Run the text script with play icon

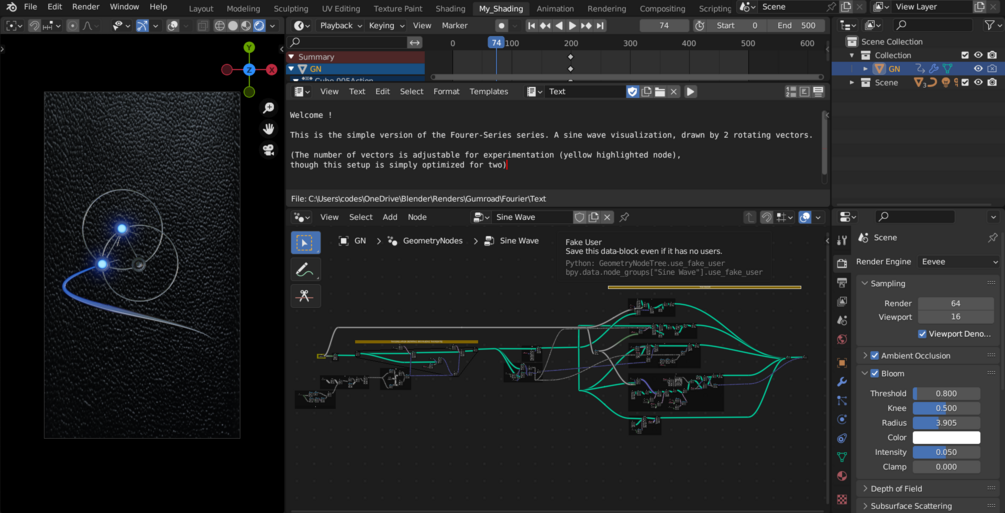[690, 92]
